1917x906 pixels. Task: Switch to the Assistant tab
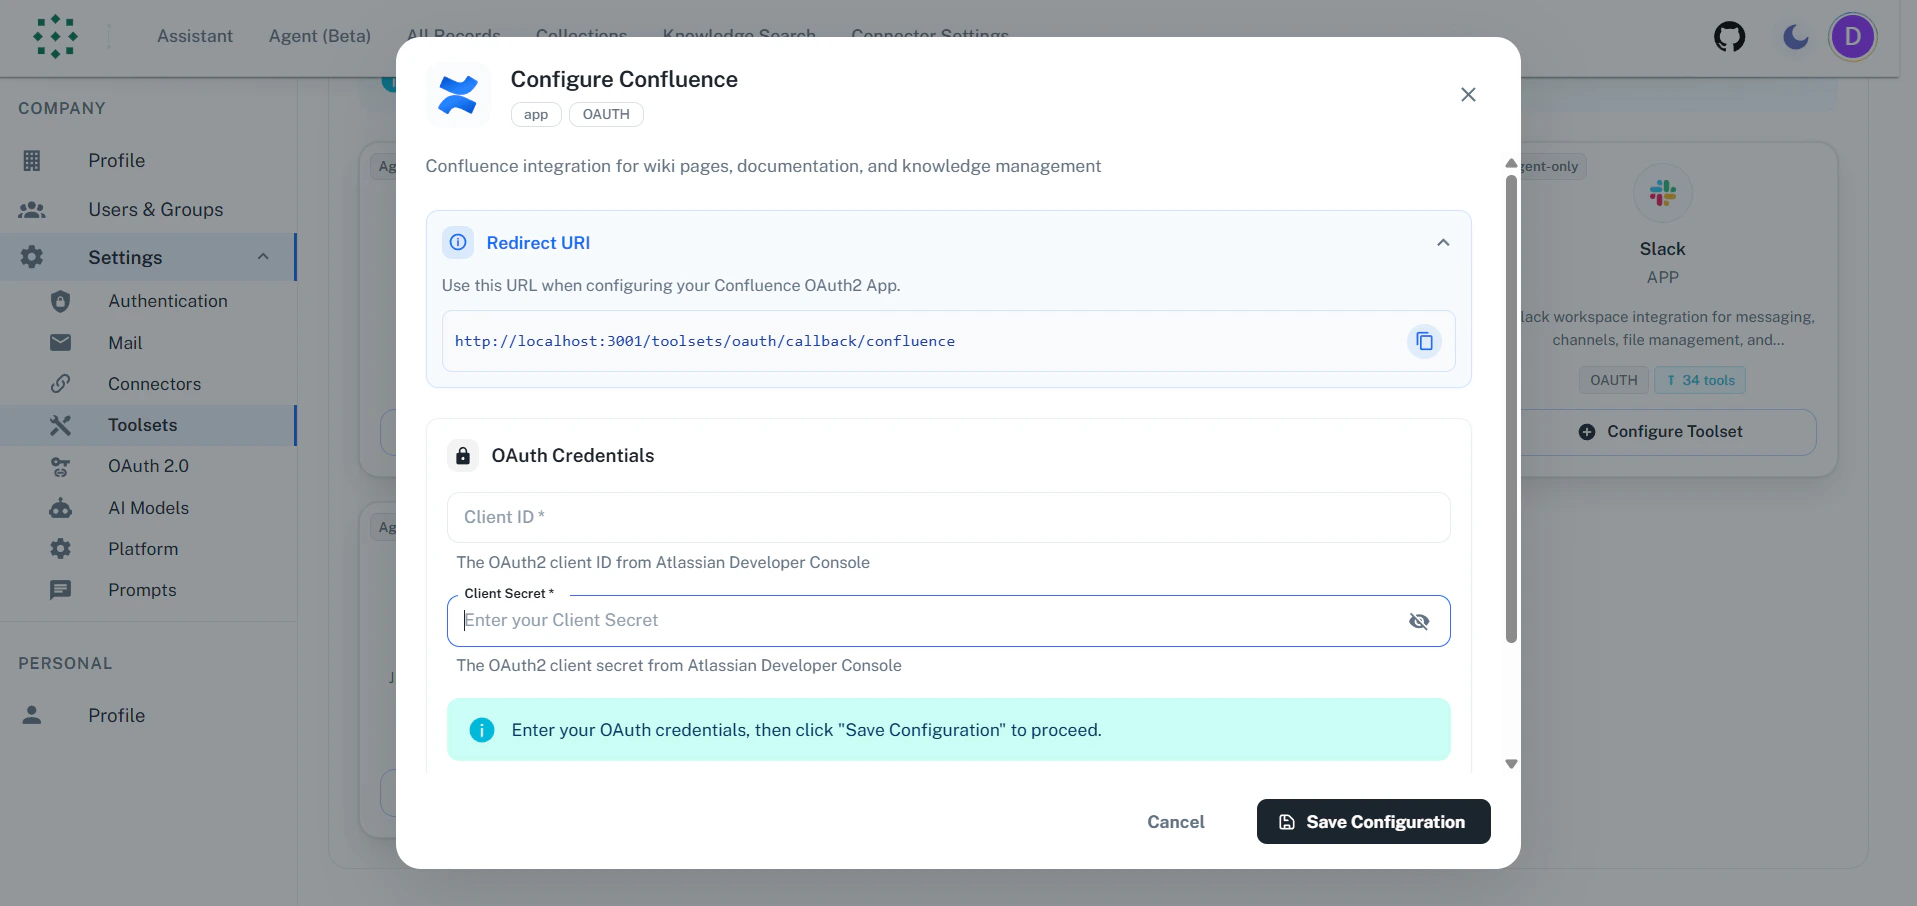[194, 35]
